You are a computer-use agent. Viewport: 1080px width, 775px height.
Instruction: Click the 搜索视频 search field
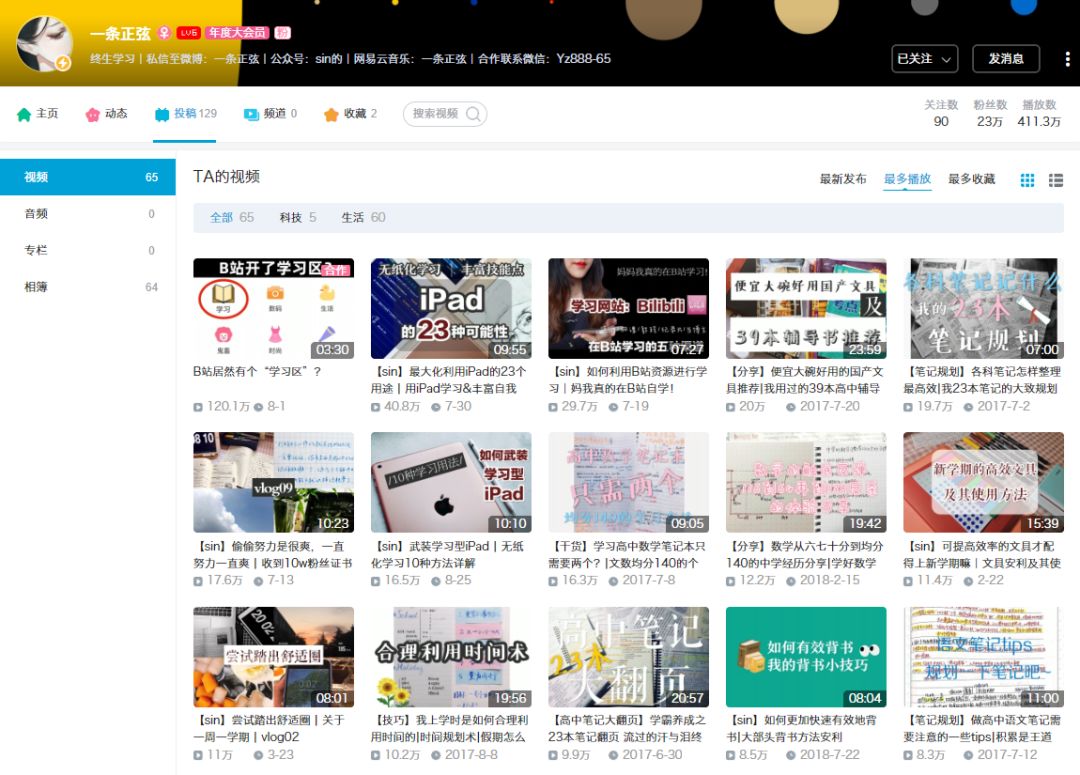point(445,114)
